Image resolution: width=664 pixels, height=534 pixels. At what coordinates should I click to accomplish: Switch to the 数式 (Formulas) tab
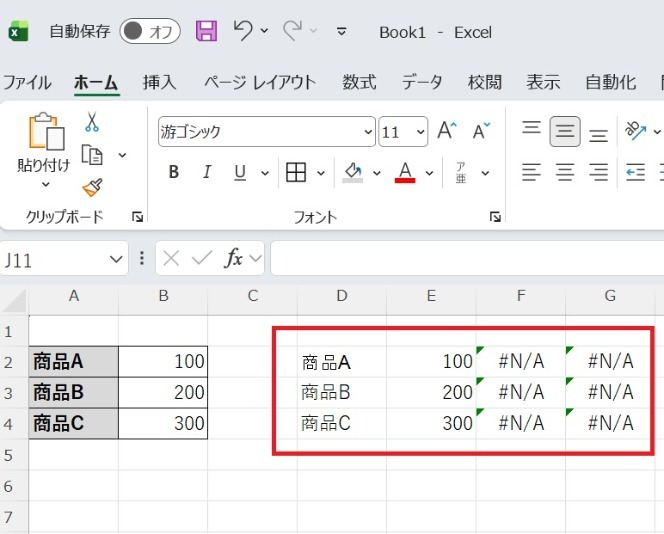pos(359,82)
